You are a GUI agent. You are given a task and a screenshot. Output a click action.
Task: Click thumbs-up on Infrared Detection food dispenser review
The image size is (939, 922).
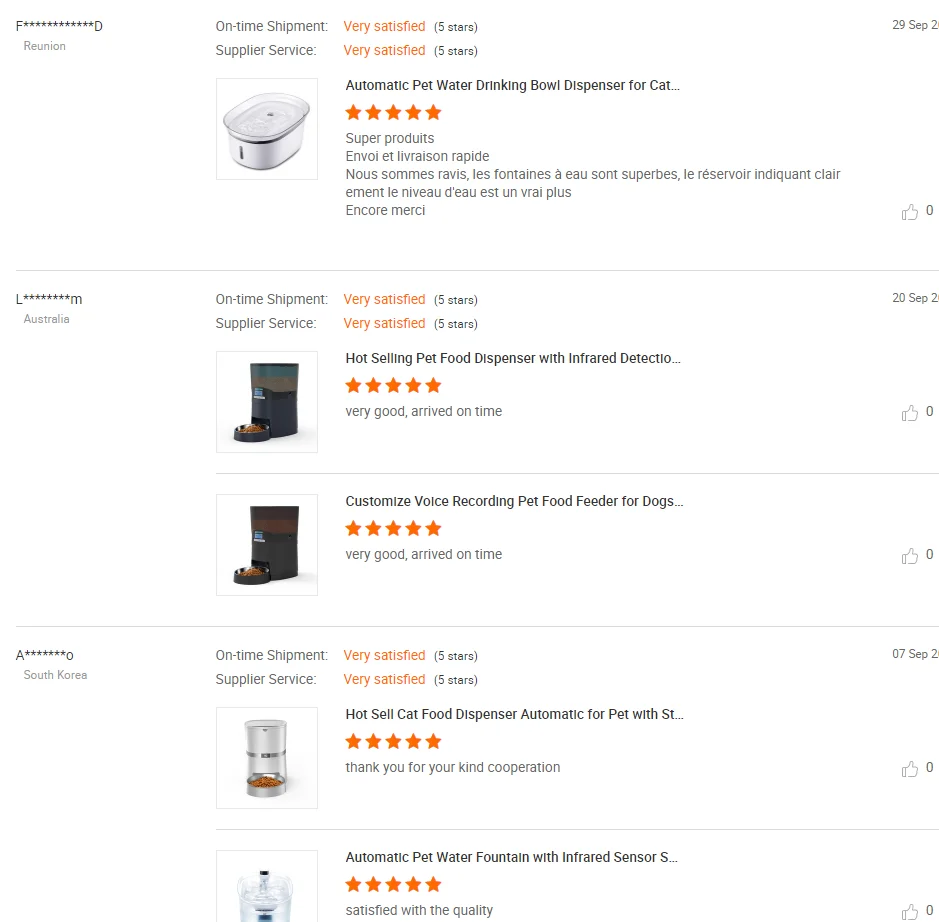coord(909,413)
